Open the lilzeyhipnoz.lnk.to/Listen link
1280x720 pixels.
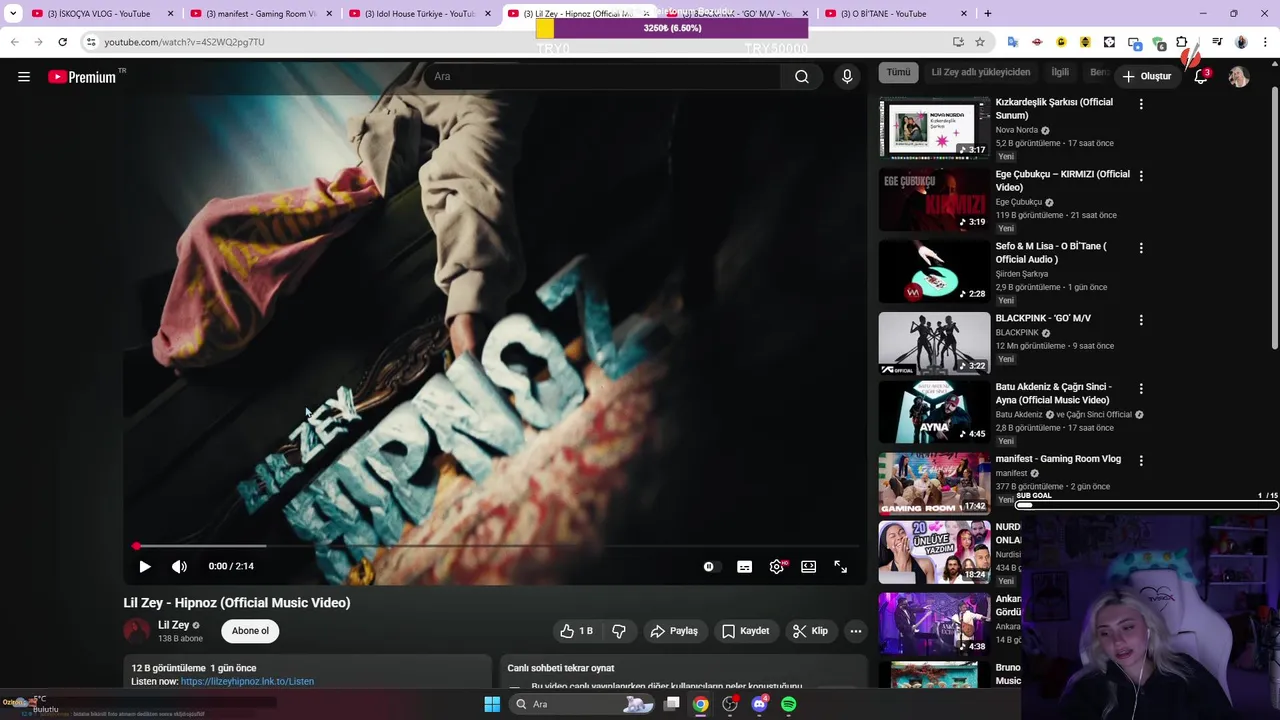tap(247, 682)
